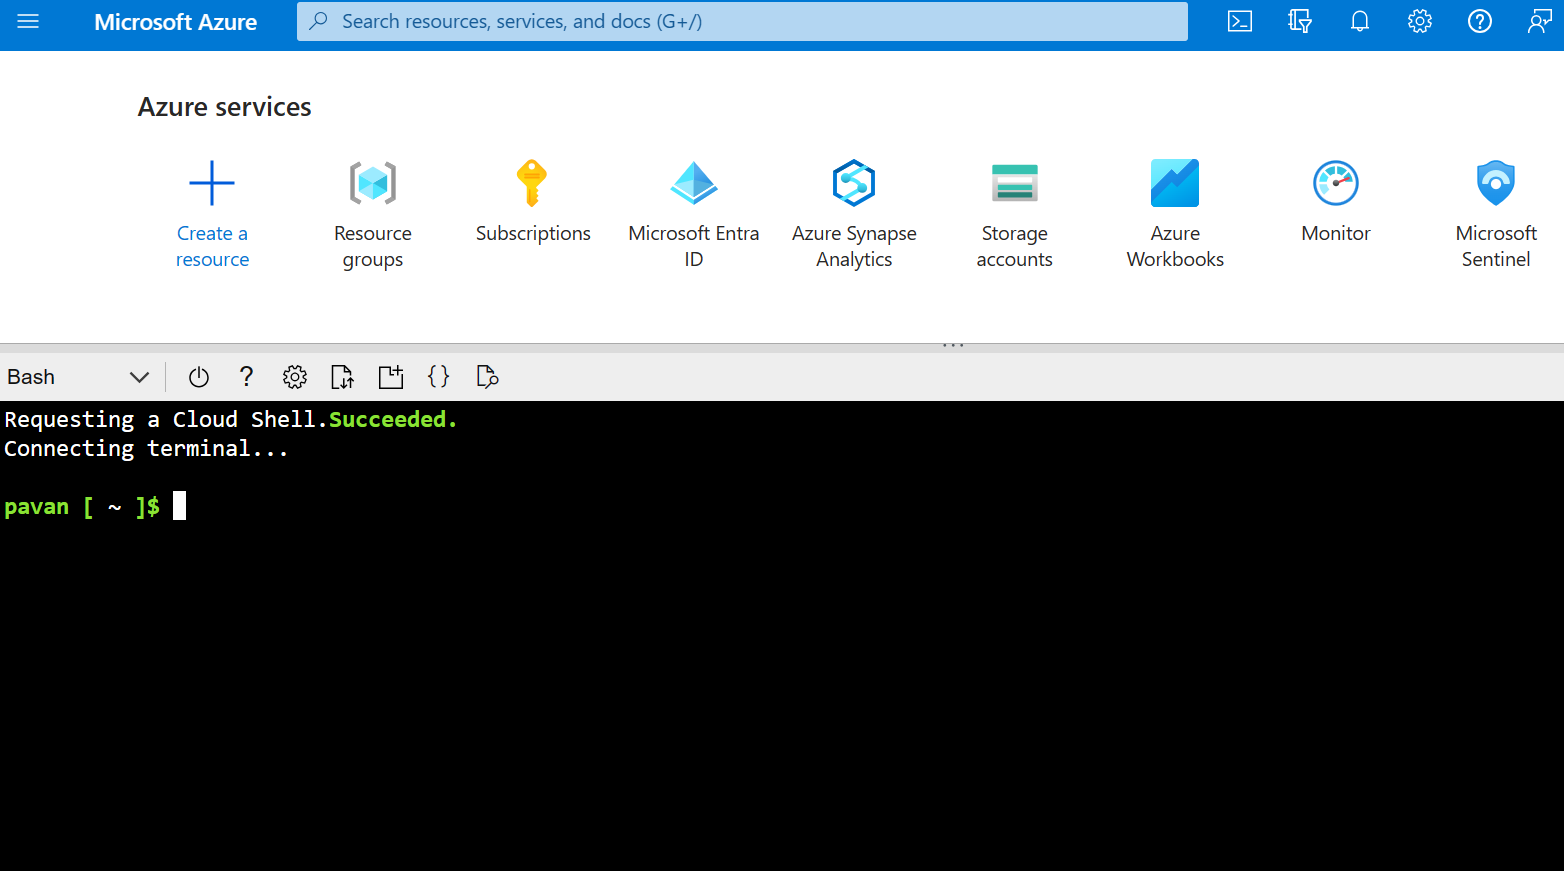Open Cloud Shell settings gear

(x=294, y=377)
